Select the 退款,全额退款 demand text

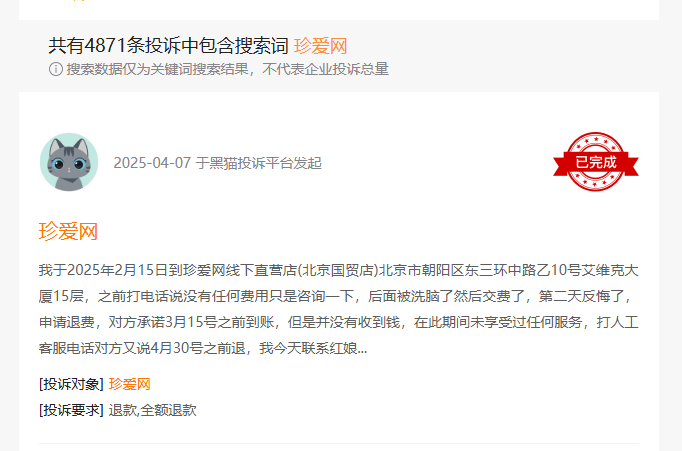coord(152,410)
